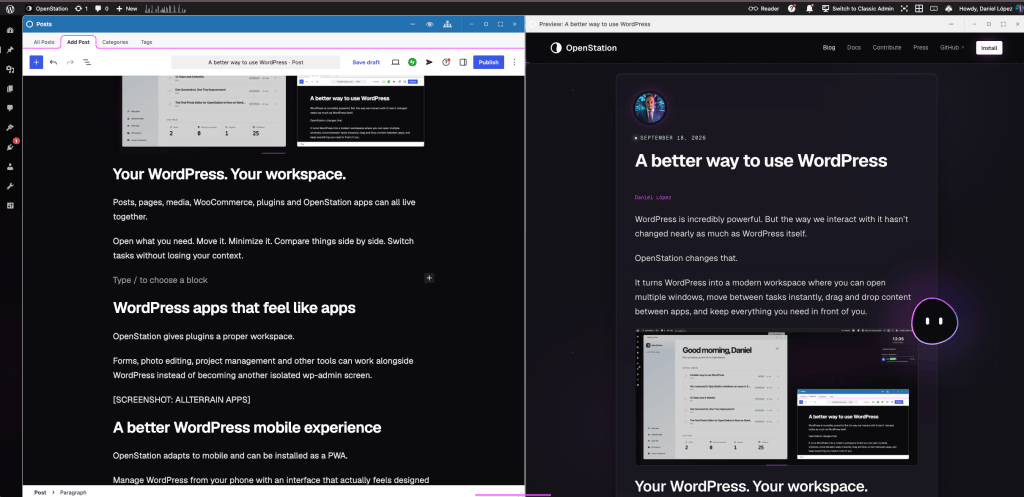Open the OpenStation site menu in admin bar

pos(46,8)
